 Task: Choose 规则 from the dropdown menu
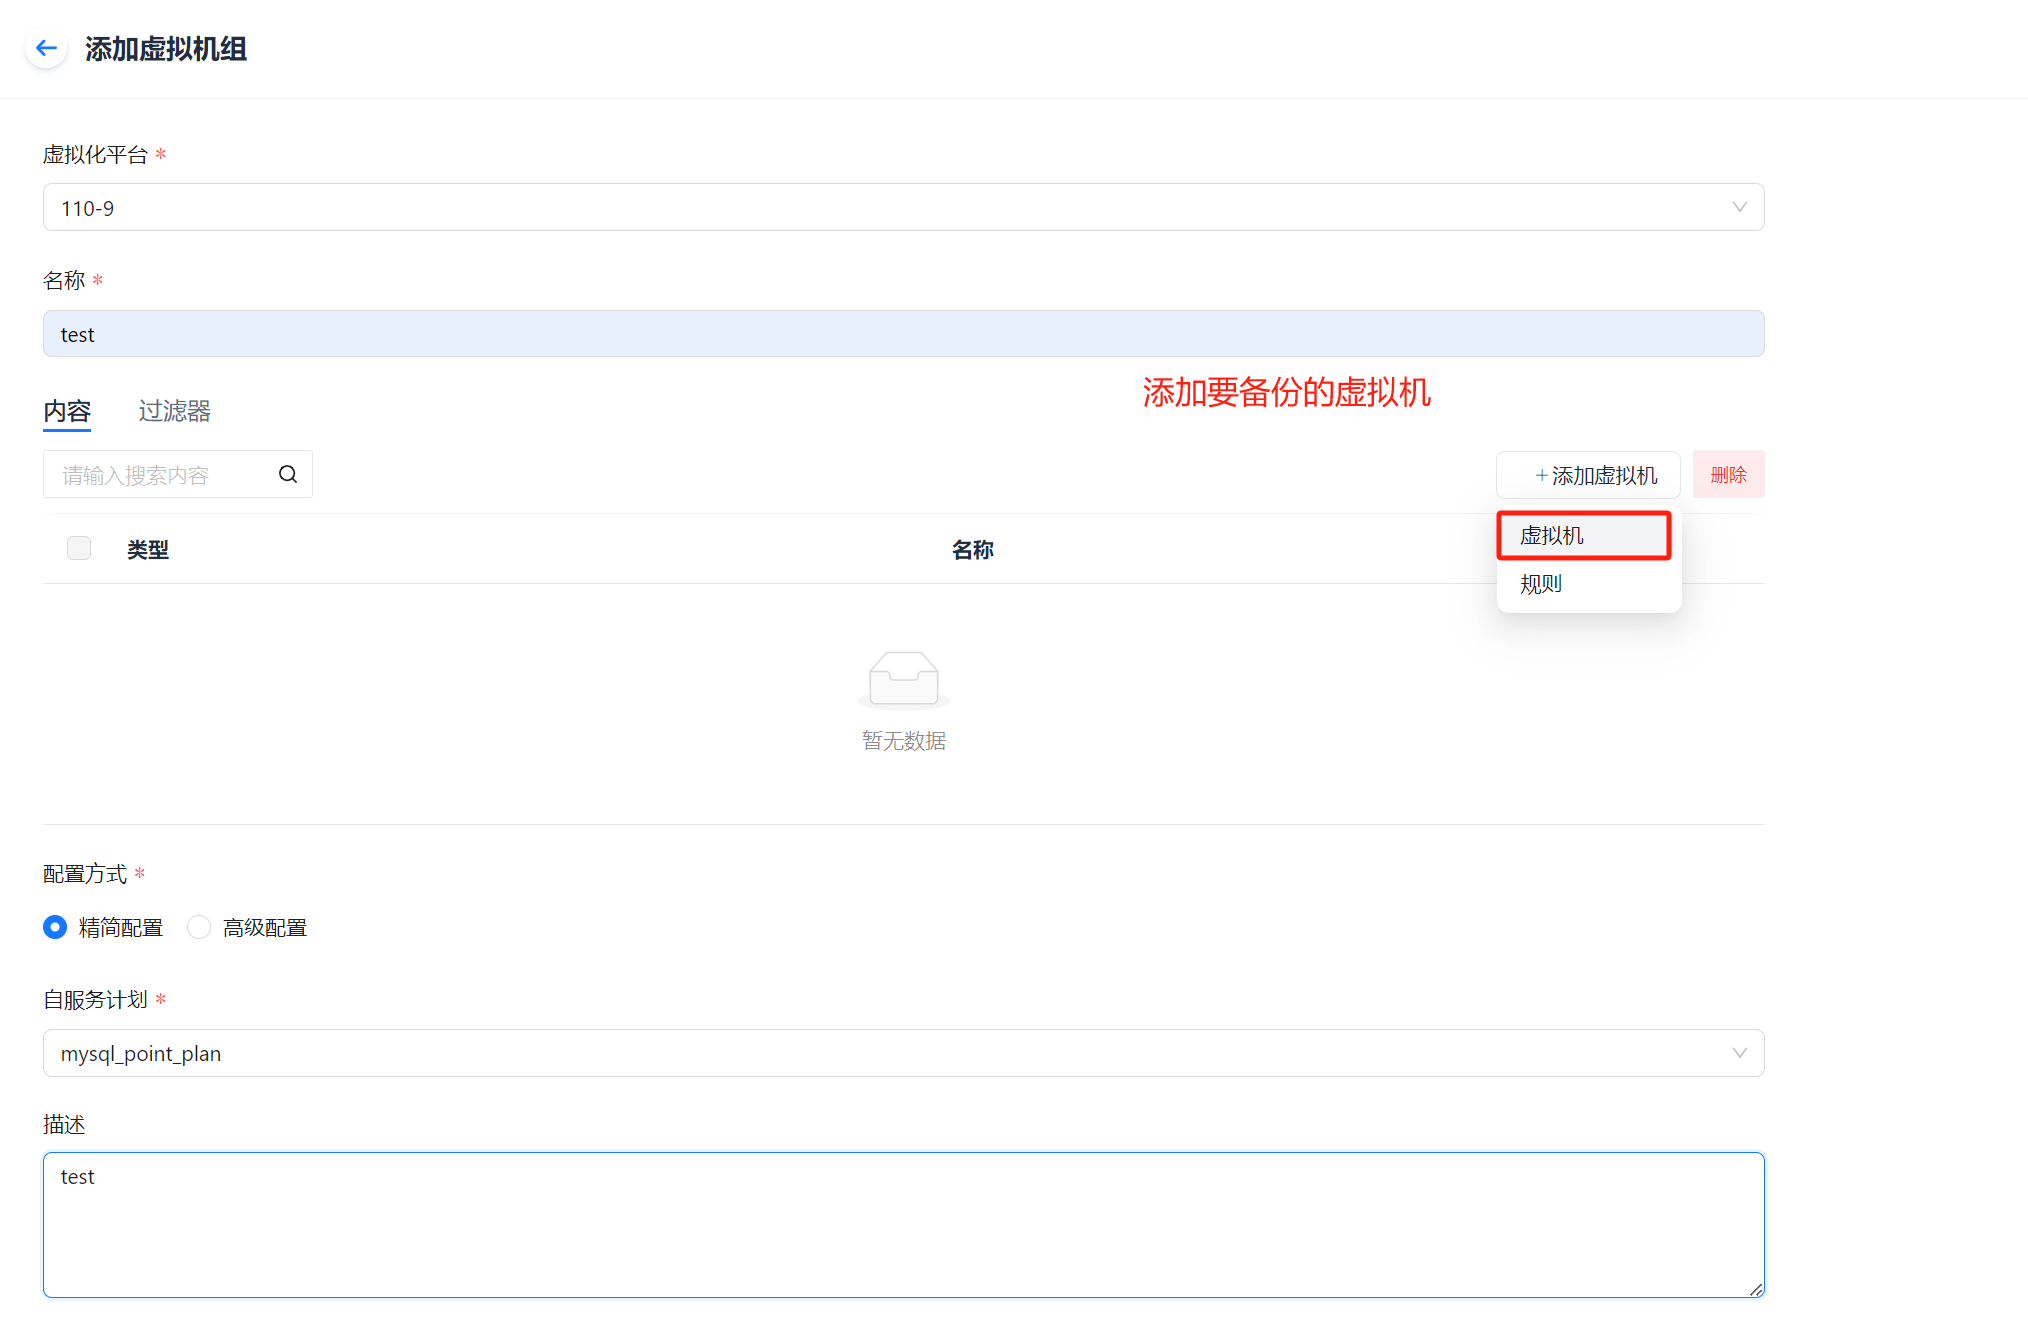click(x=1541, y=584)
